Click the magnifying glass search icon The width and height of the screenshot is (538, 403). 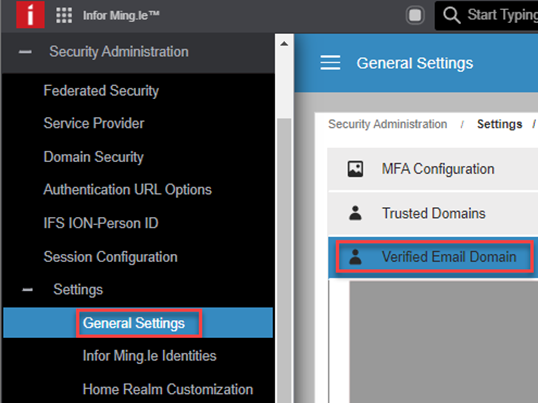[x=452, y=15]
